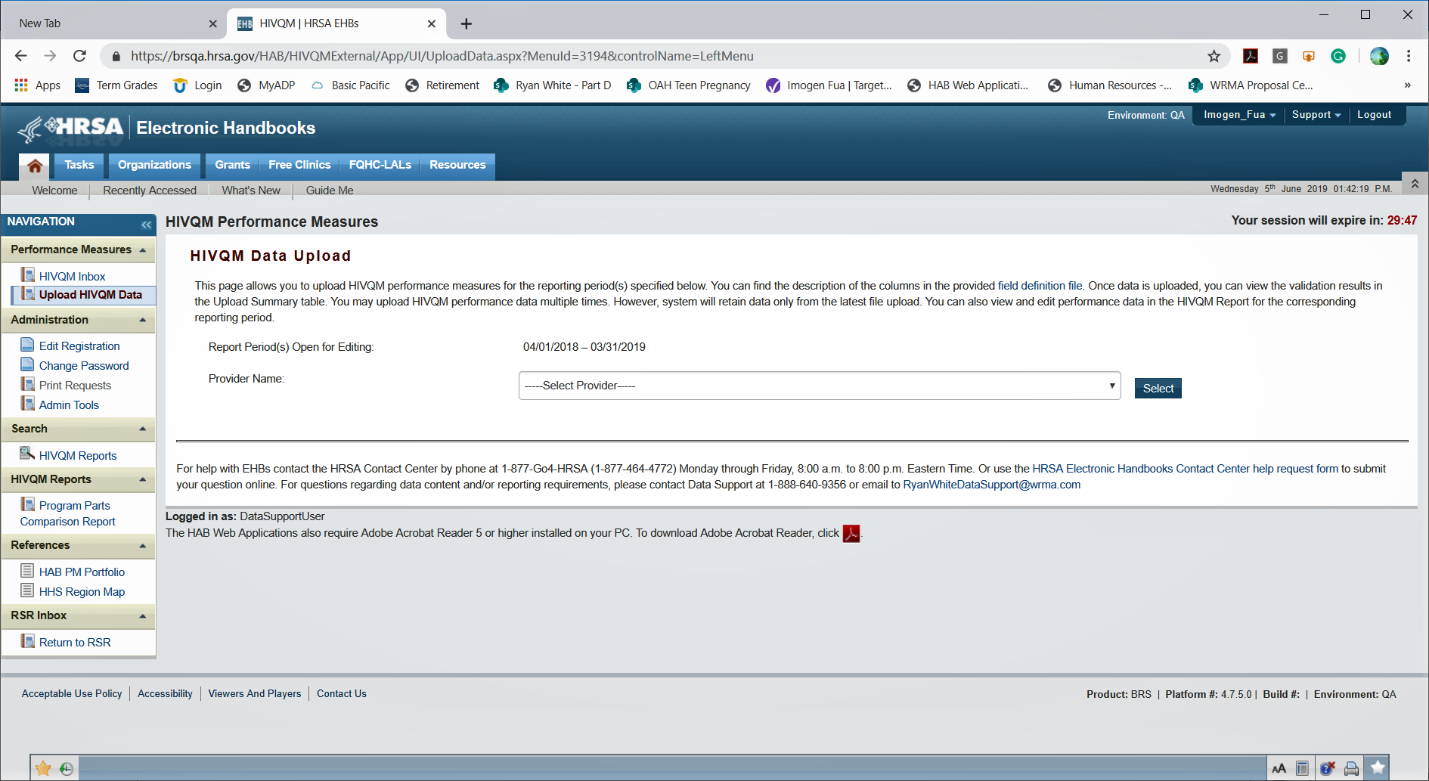Click the help icon with red X
Viewport: 1429px width, 781px height.
1328,768
